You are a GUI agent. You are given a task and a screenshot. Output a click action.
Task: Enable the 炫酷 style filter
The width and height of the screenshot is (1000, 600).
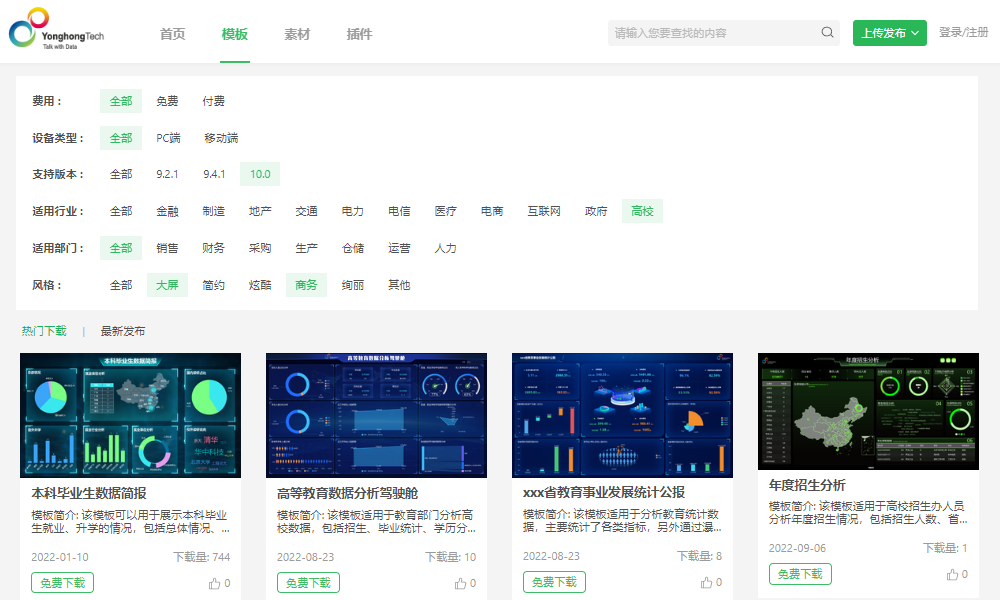point(260,284)
